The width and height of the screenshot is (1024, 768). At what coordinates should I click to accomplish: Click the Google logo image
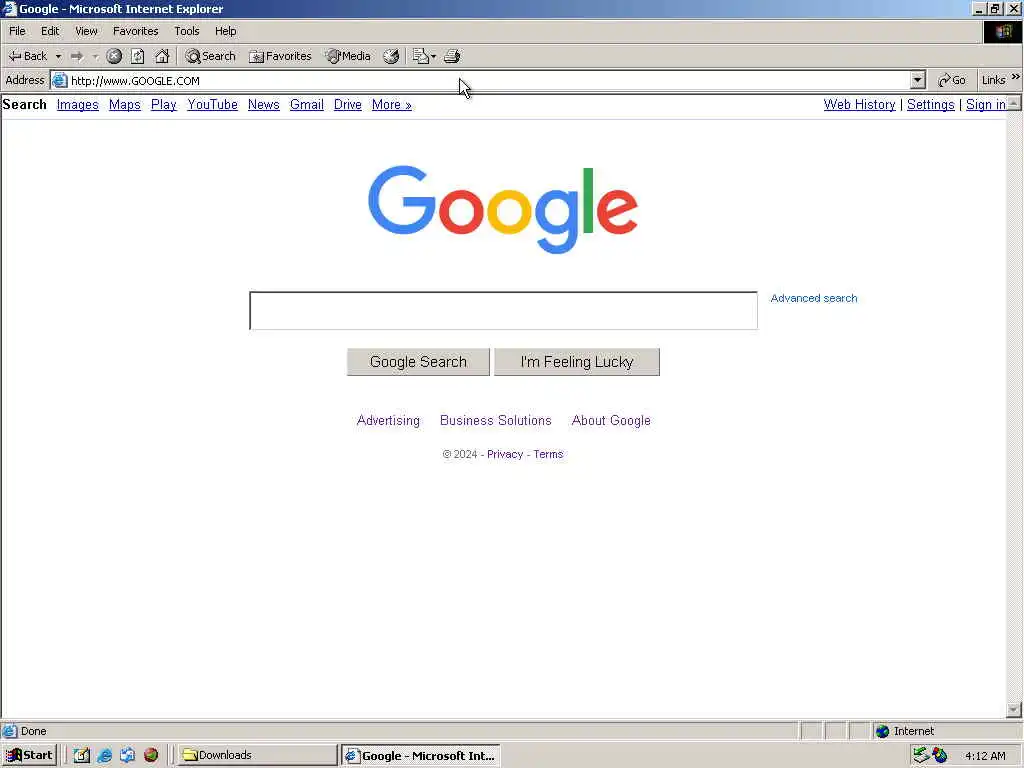[503, 209]
